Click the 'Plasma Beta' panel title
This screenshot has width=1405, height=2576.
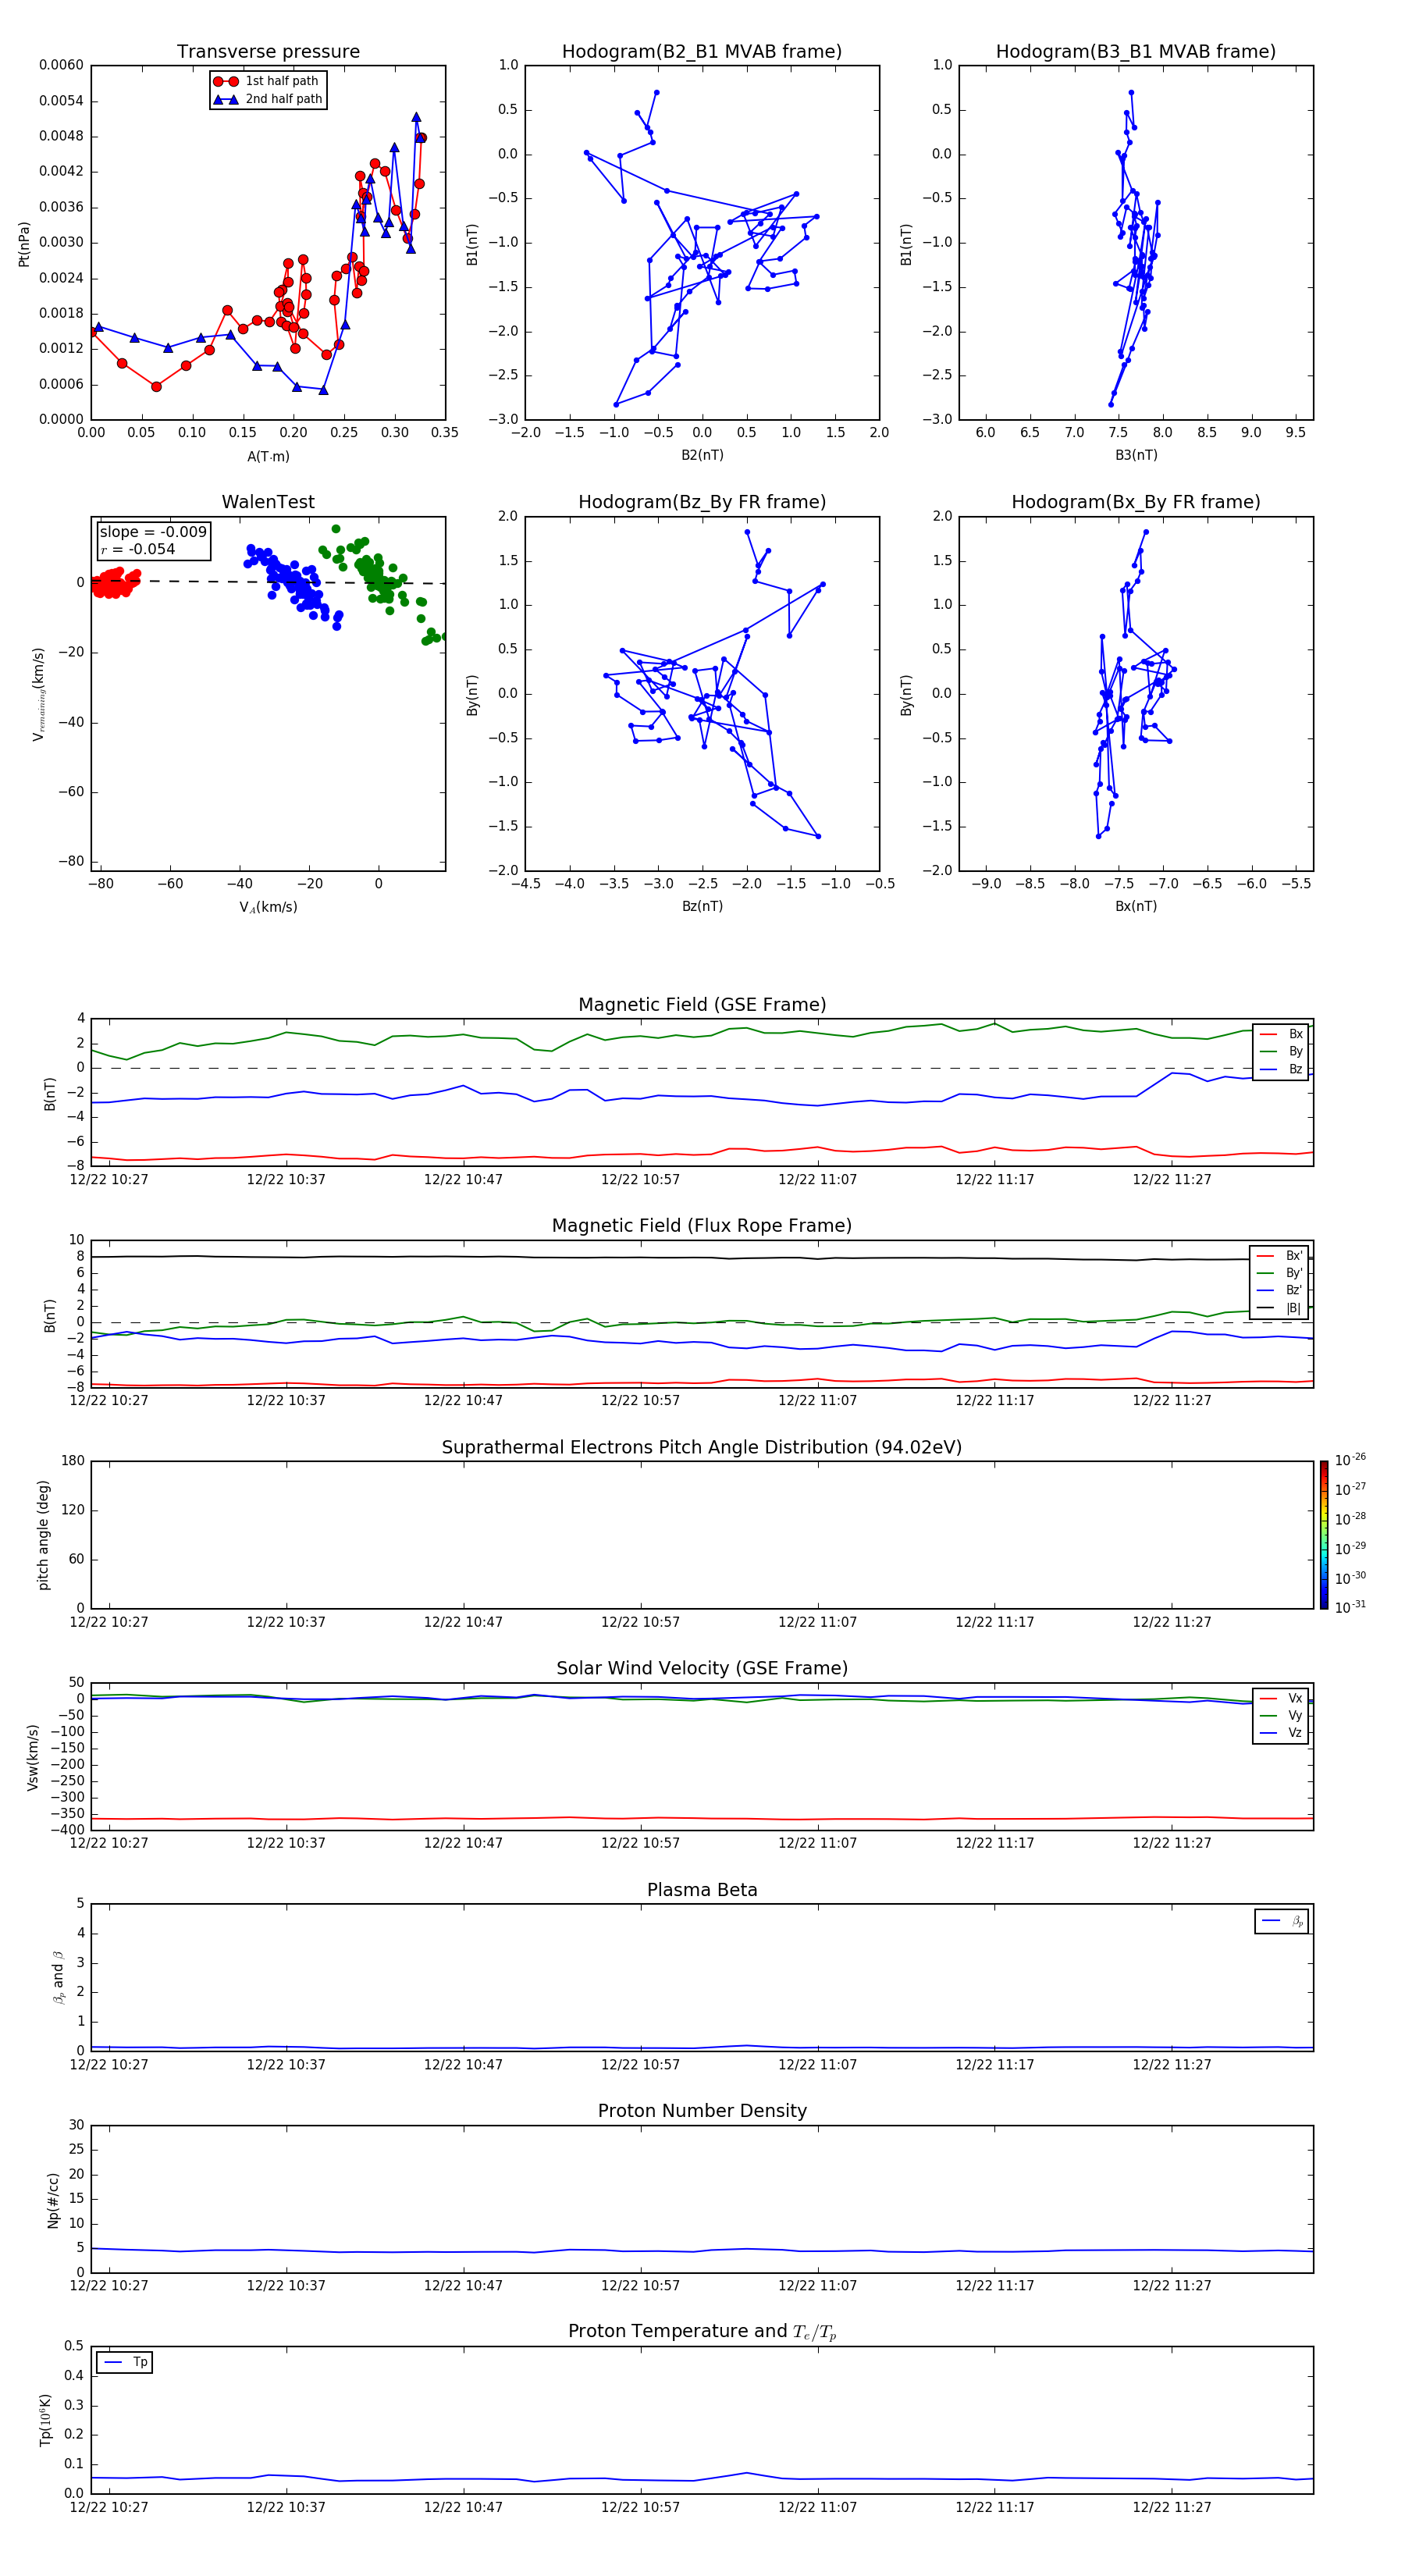click(702, 1891)
